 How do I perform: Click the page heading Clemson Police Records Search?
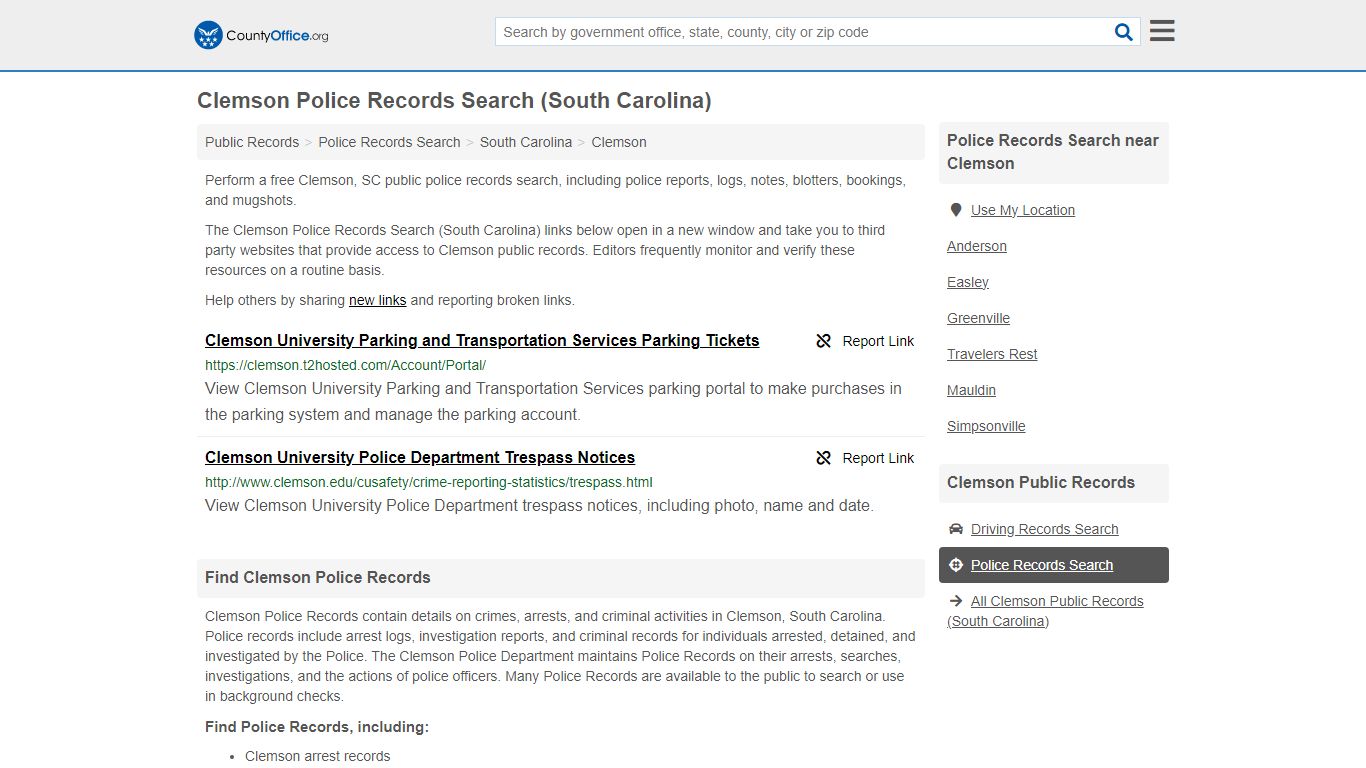pyautogui.click(x=454, y=100)
